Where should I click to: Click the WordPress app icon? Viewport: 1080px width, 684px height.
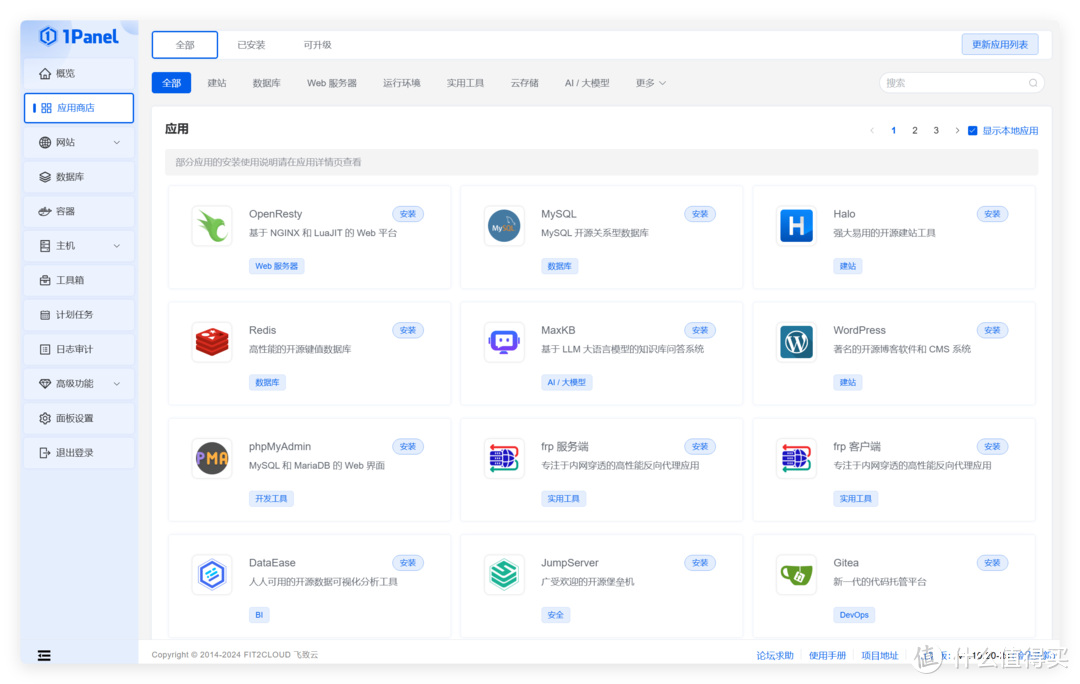[x=796, y=342]
